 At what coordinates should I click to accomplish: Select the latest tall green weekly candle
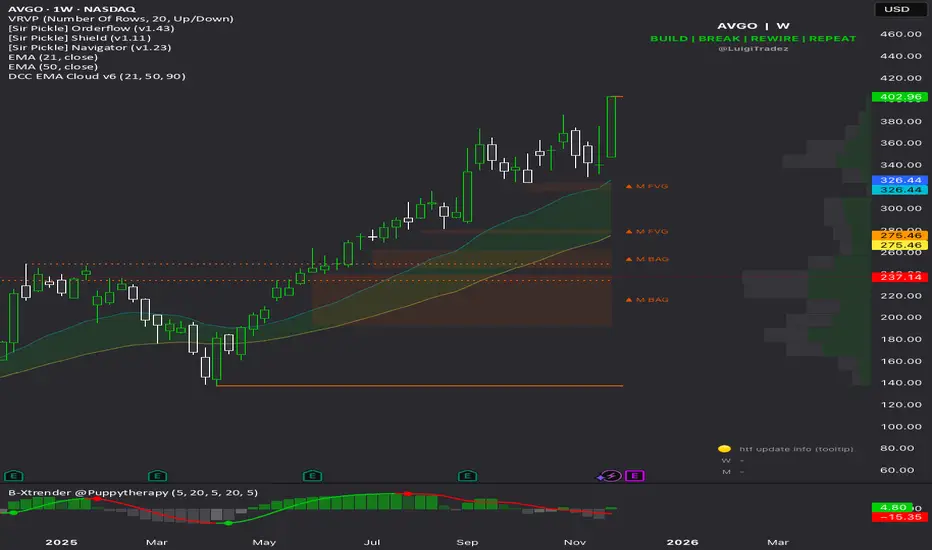pos(611,127)
